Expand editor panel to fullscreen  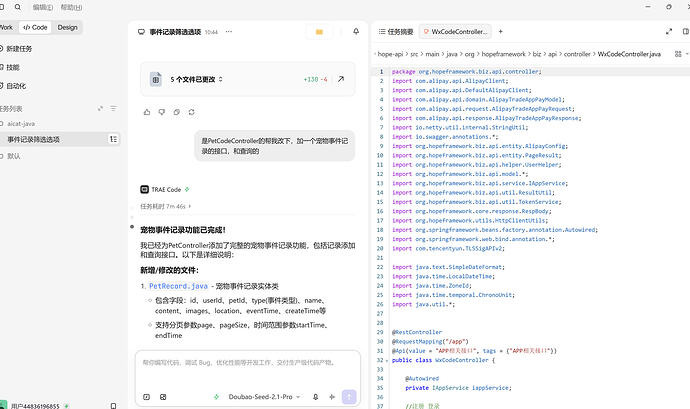click(669, 32)
